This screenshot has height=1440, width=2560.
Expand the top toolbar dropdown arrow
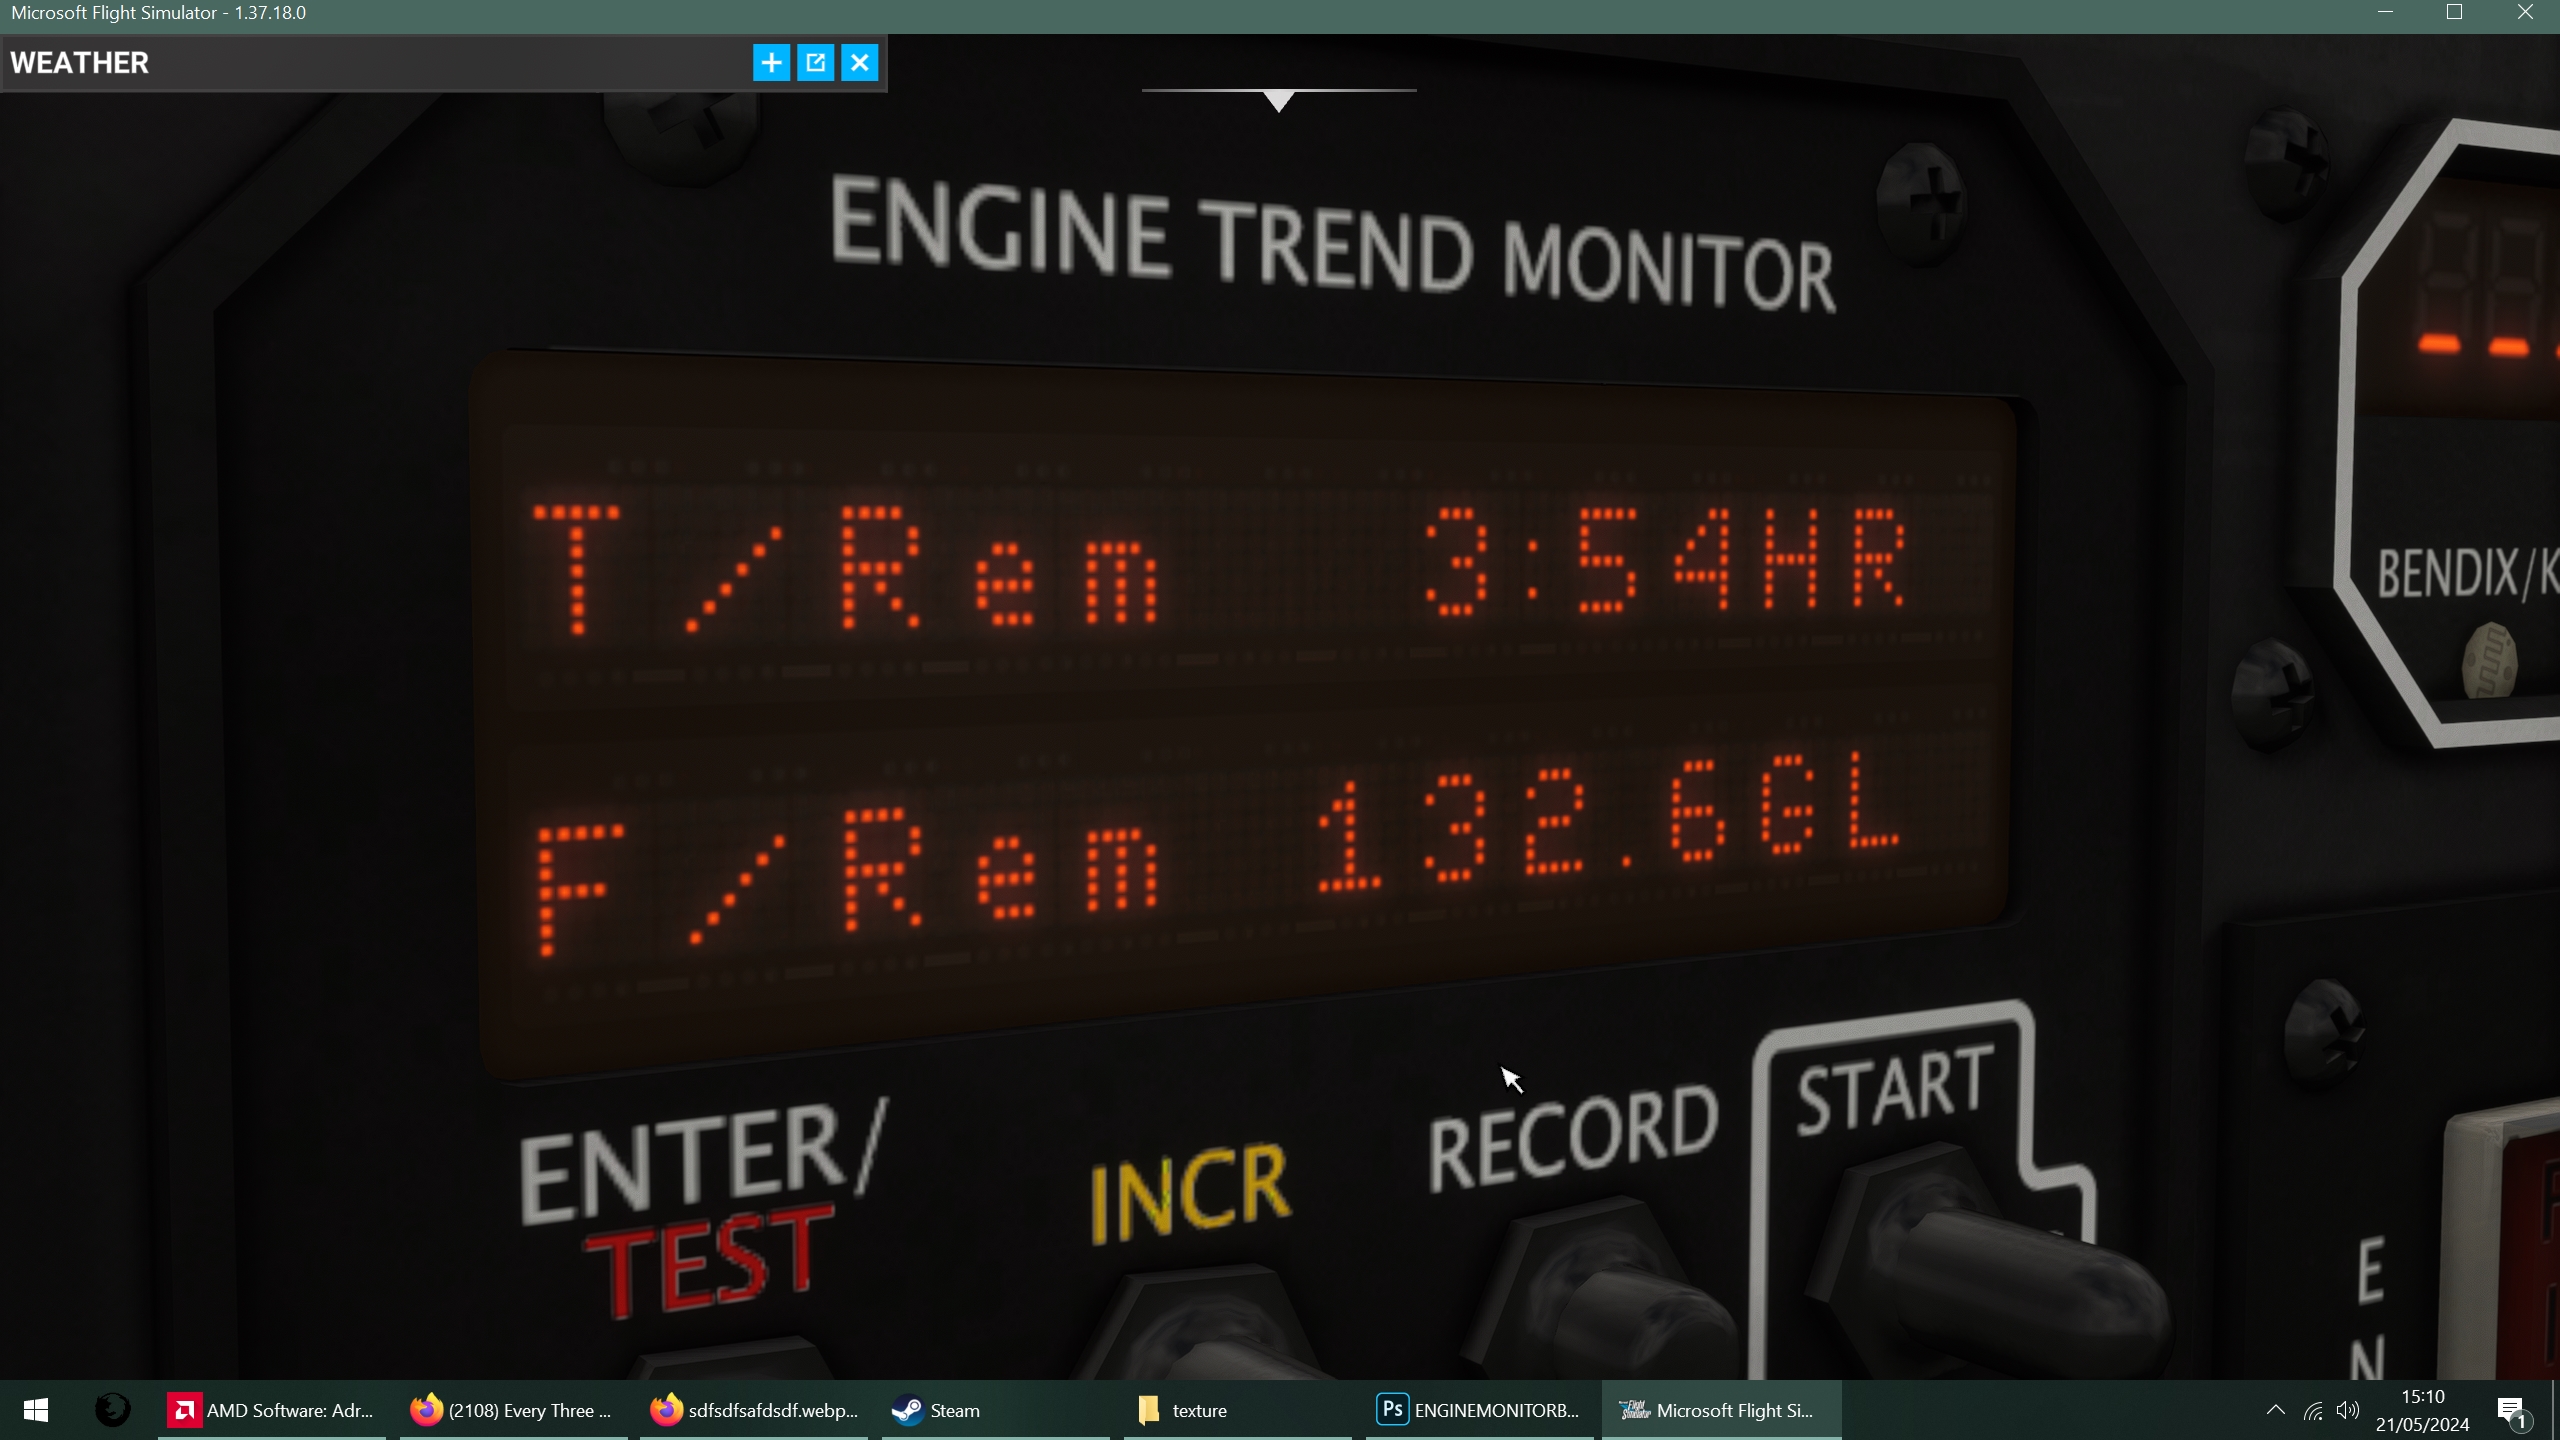tap(1279, 100)
